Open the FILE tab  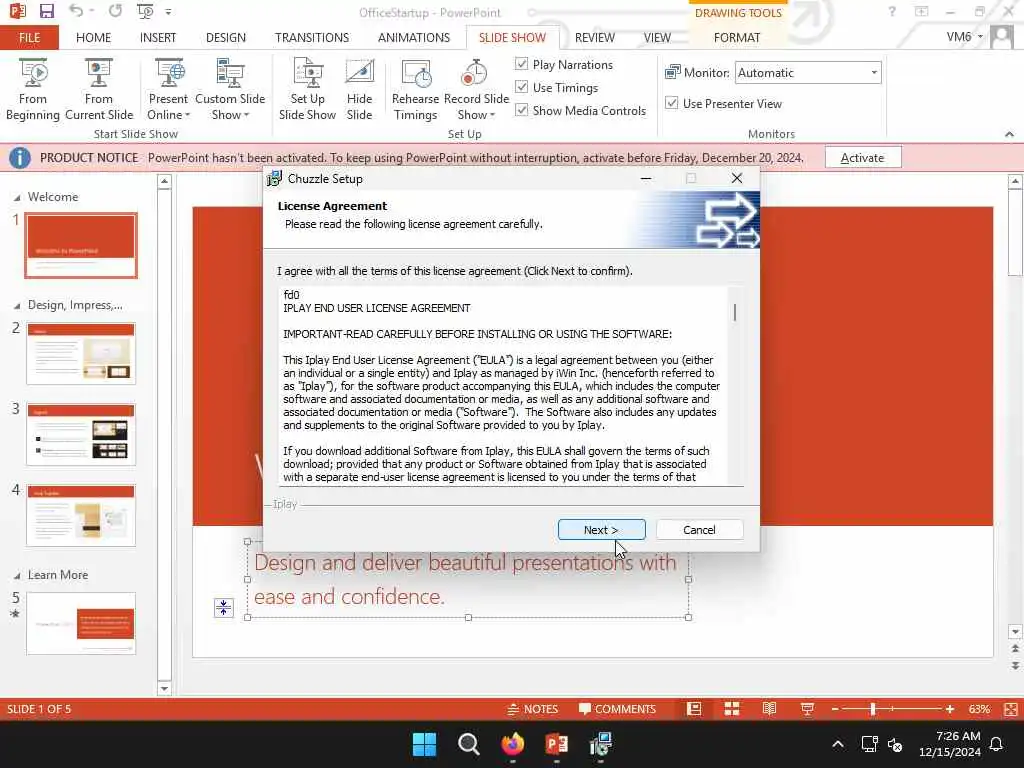(29, 37)
